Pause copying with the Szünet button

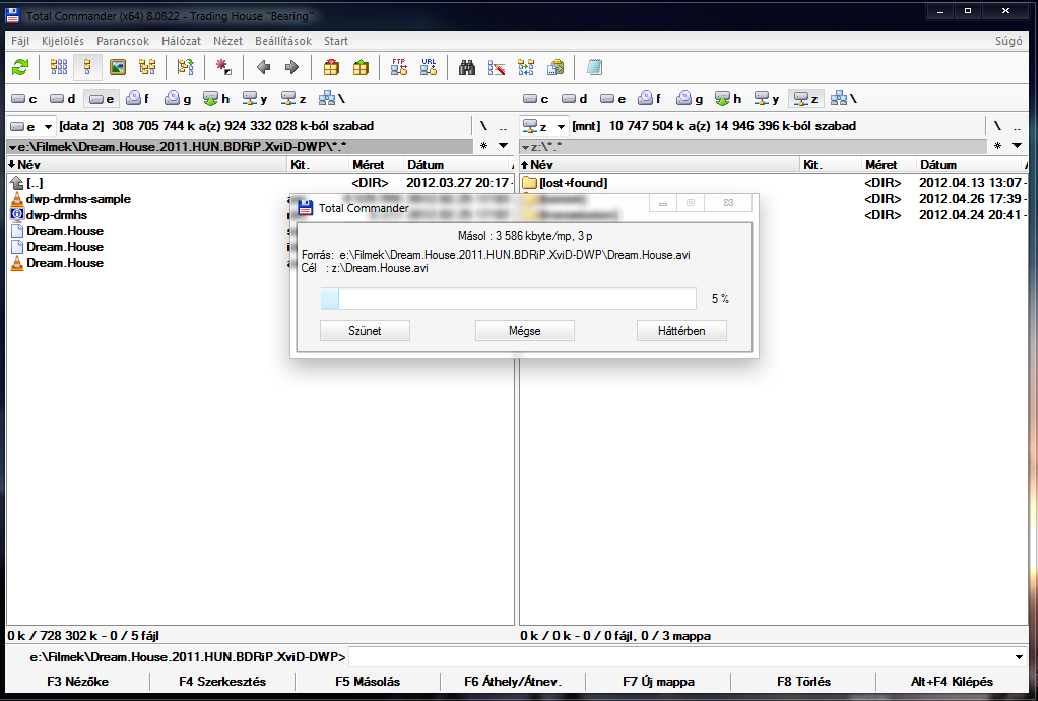pyautogui.click(x=365, y=330)
